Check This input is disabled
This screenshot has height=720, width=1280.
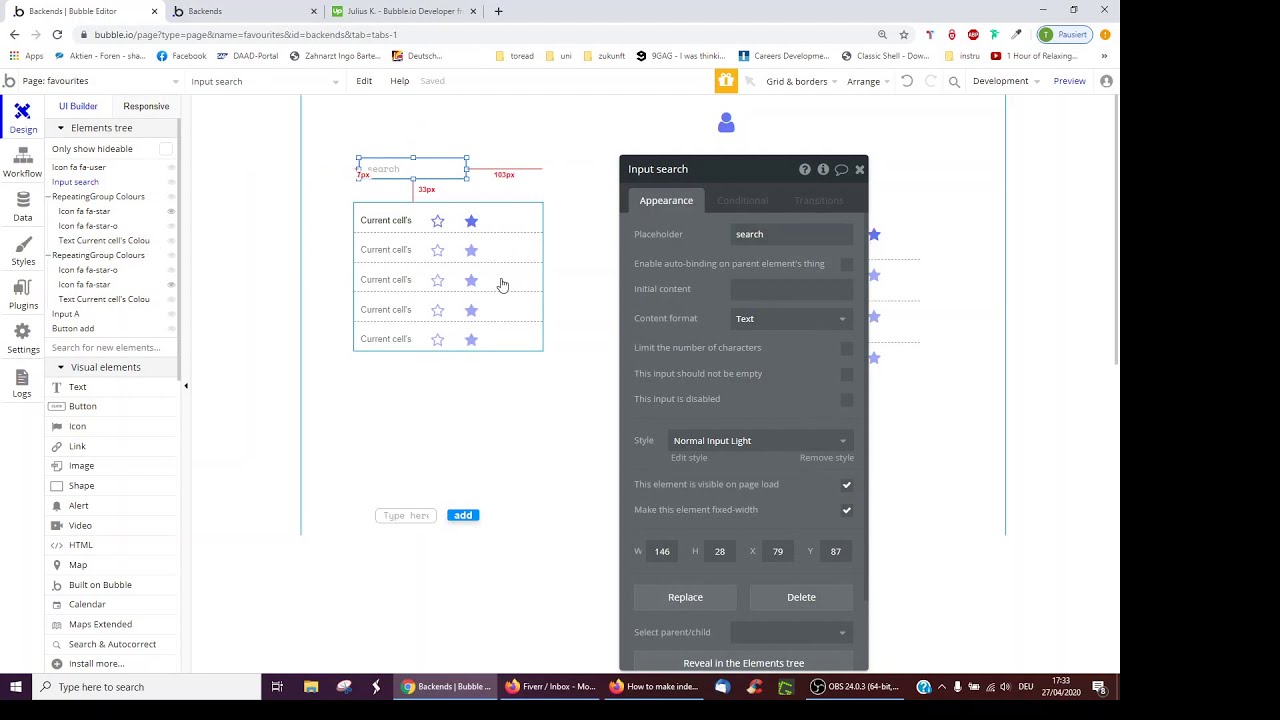click(x=847, y=399)
